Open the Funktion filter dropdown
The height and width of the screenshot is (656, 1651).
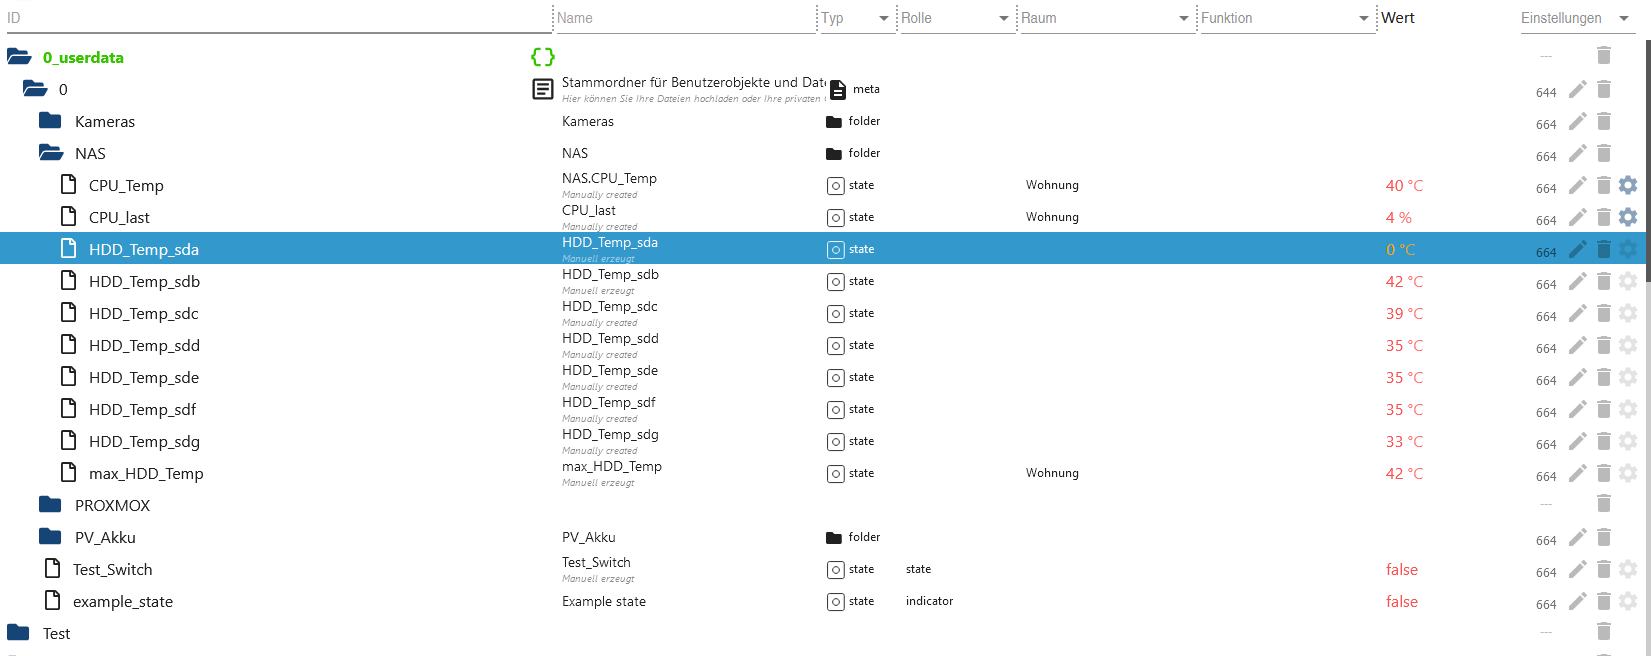coord(1364,18)
